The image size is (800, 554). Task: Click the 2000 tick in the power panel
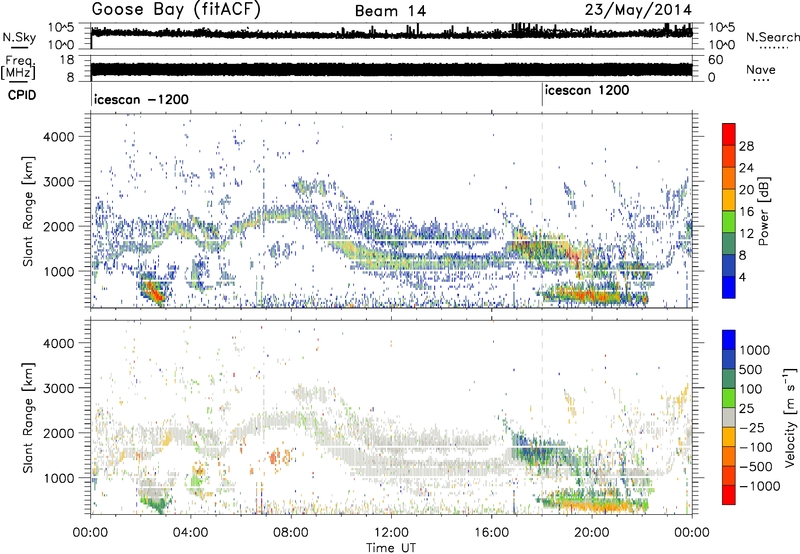58,226
